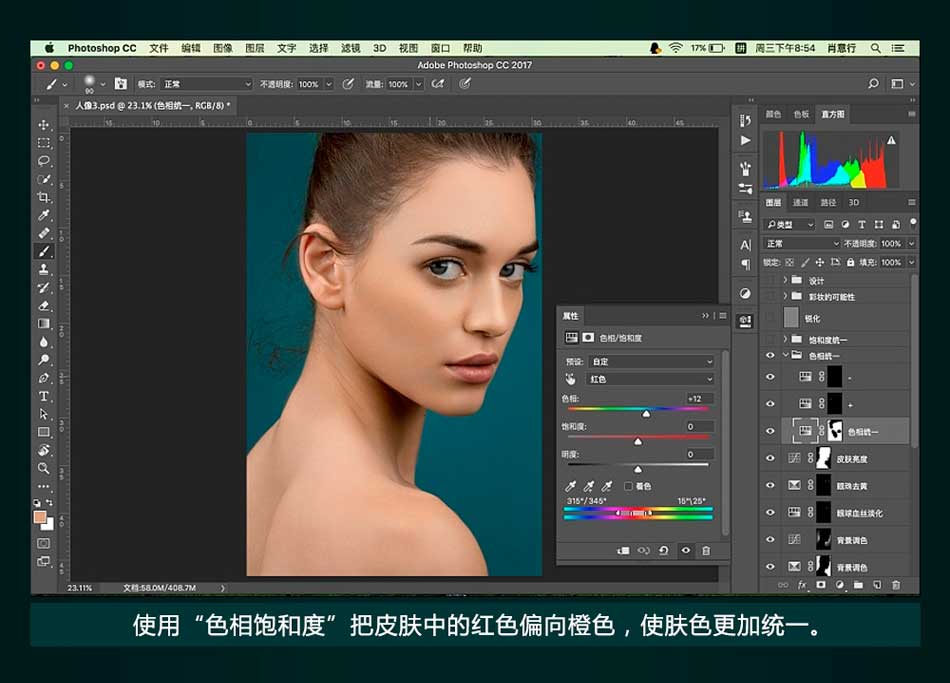Select the Lasso tool
The width and height of the screenshot is (950, 683).
click(44, 161)
